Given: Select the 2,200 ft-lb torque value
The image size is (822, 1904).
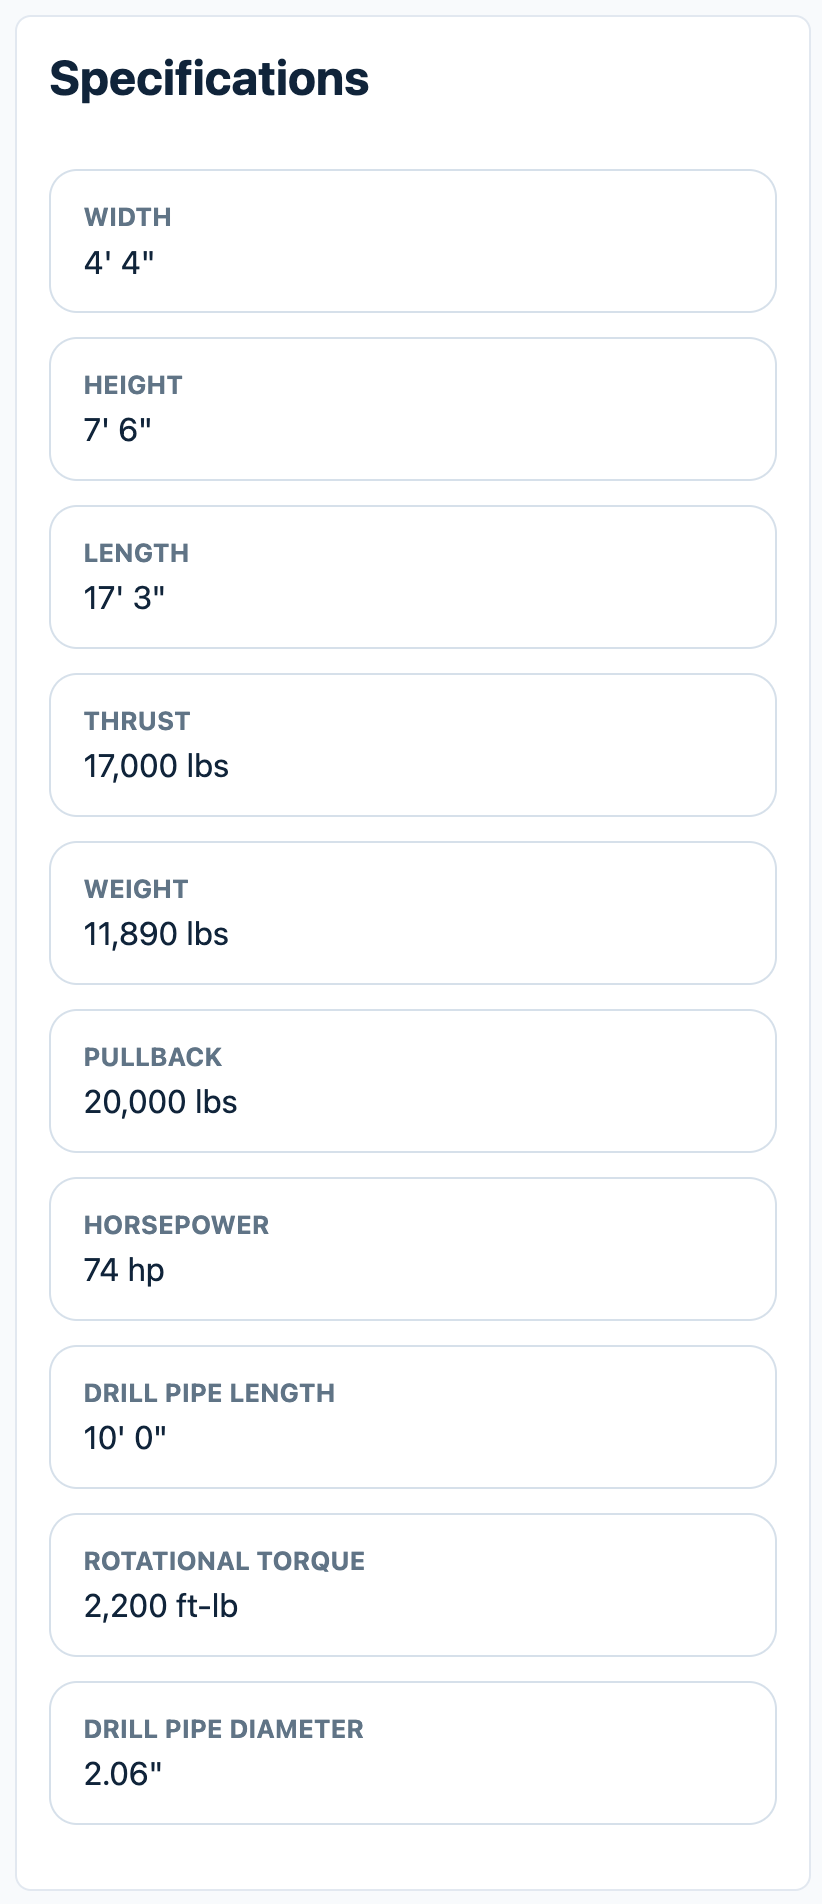Looking at the screenshot, I should 161,1607.
